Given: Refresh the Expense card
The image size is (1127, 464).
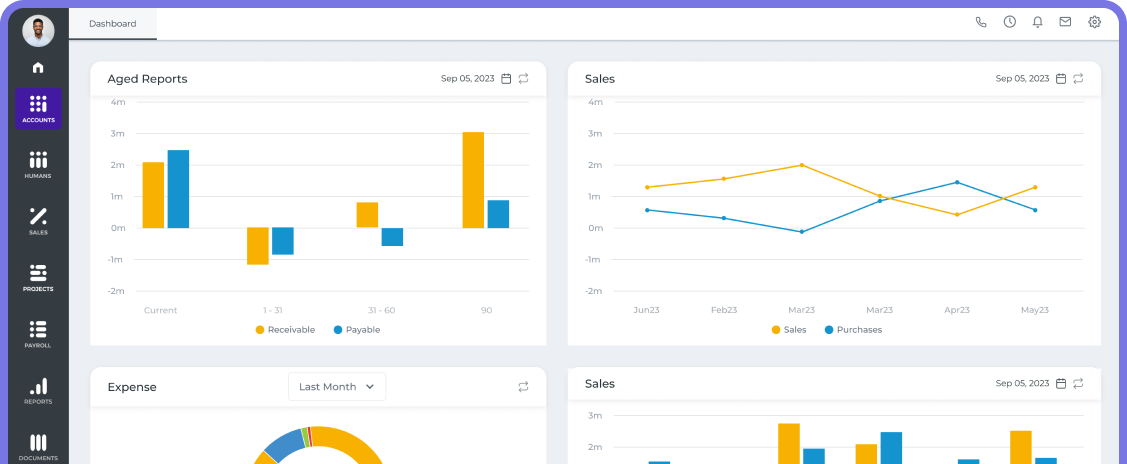Looking at the screenshot, I should 523,386.
